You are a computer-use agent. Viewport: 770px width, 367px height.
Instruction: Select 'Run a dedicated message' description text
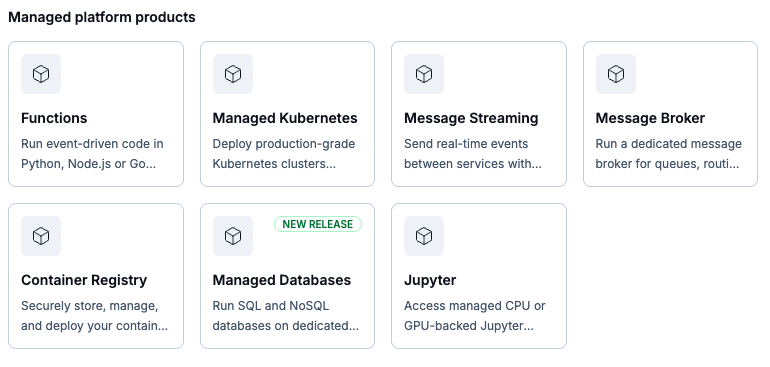(669, 144)
